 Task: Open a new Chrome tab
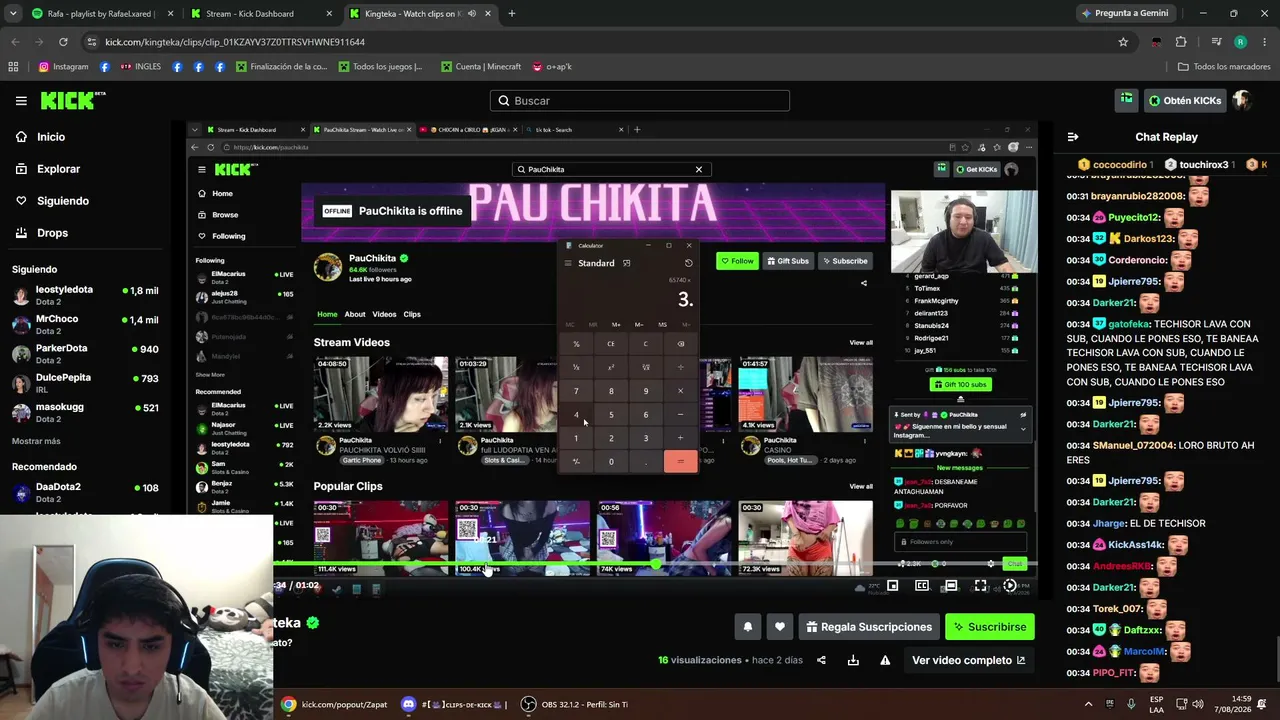tap(512, 14)
